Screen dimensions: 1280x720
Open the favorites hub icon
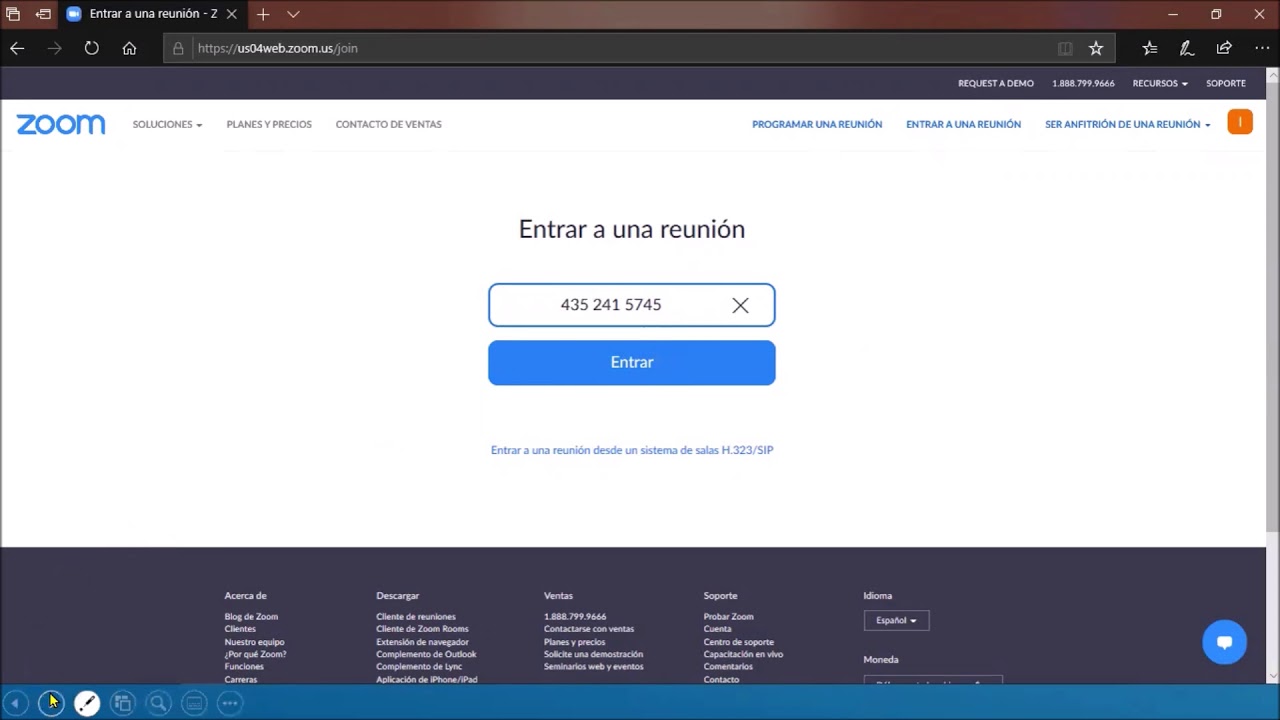click(1149, 48)
